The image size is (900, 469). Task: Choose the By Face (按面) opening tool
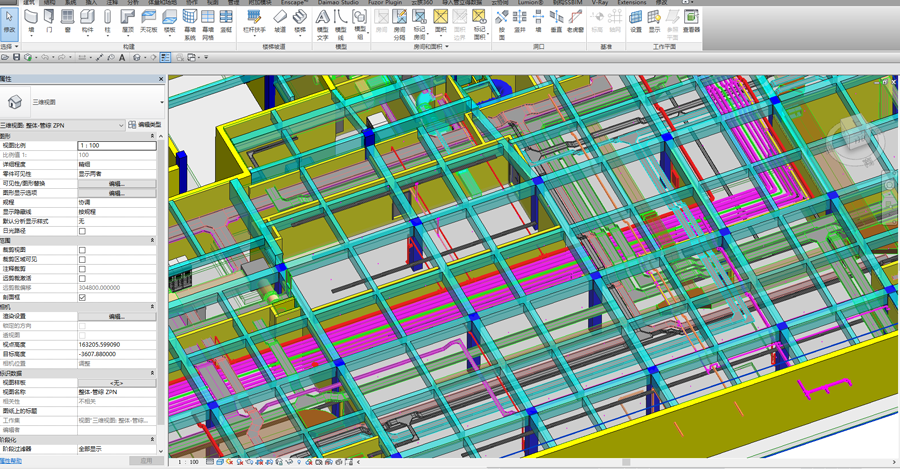502,24
